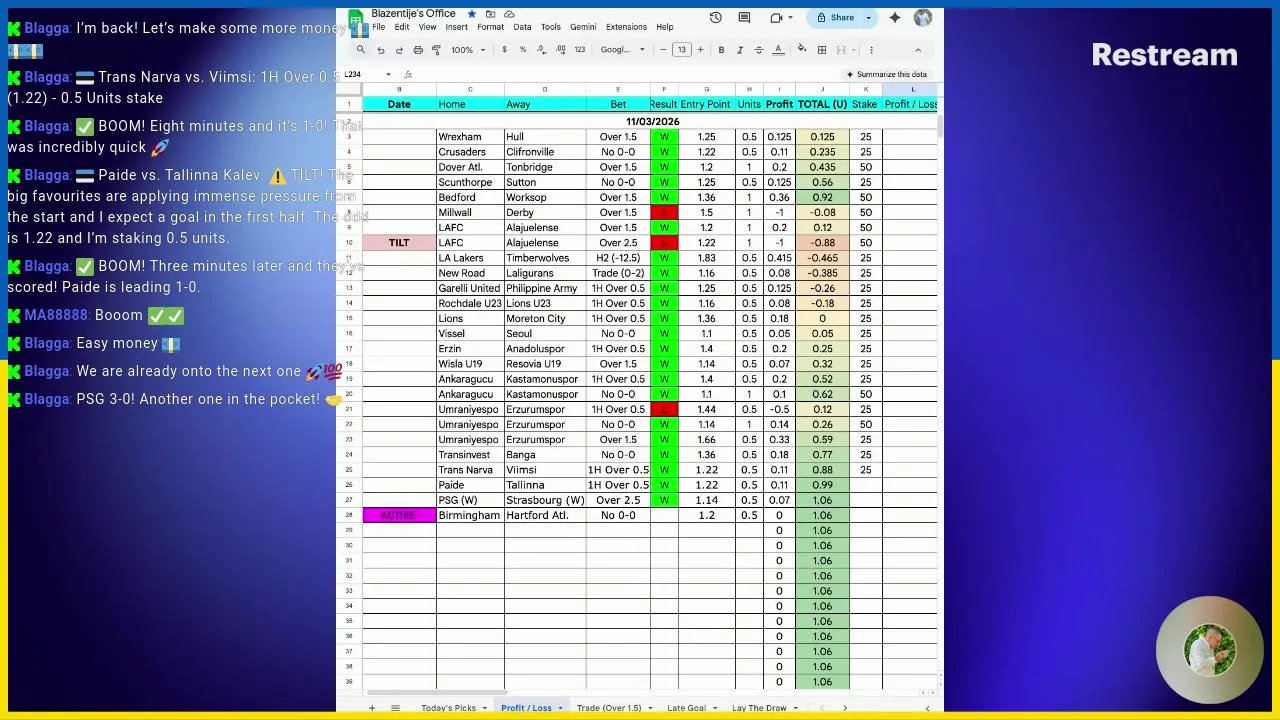Screen dimensions: 1280x720
Task: Open the Data menu
Action: click(x=522, y=27)
